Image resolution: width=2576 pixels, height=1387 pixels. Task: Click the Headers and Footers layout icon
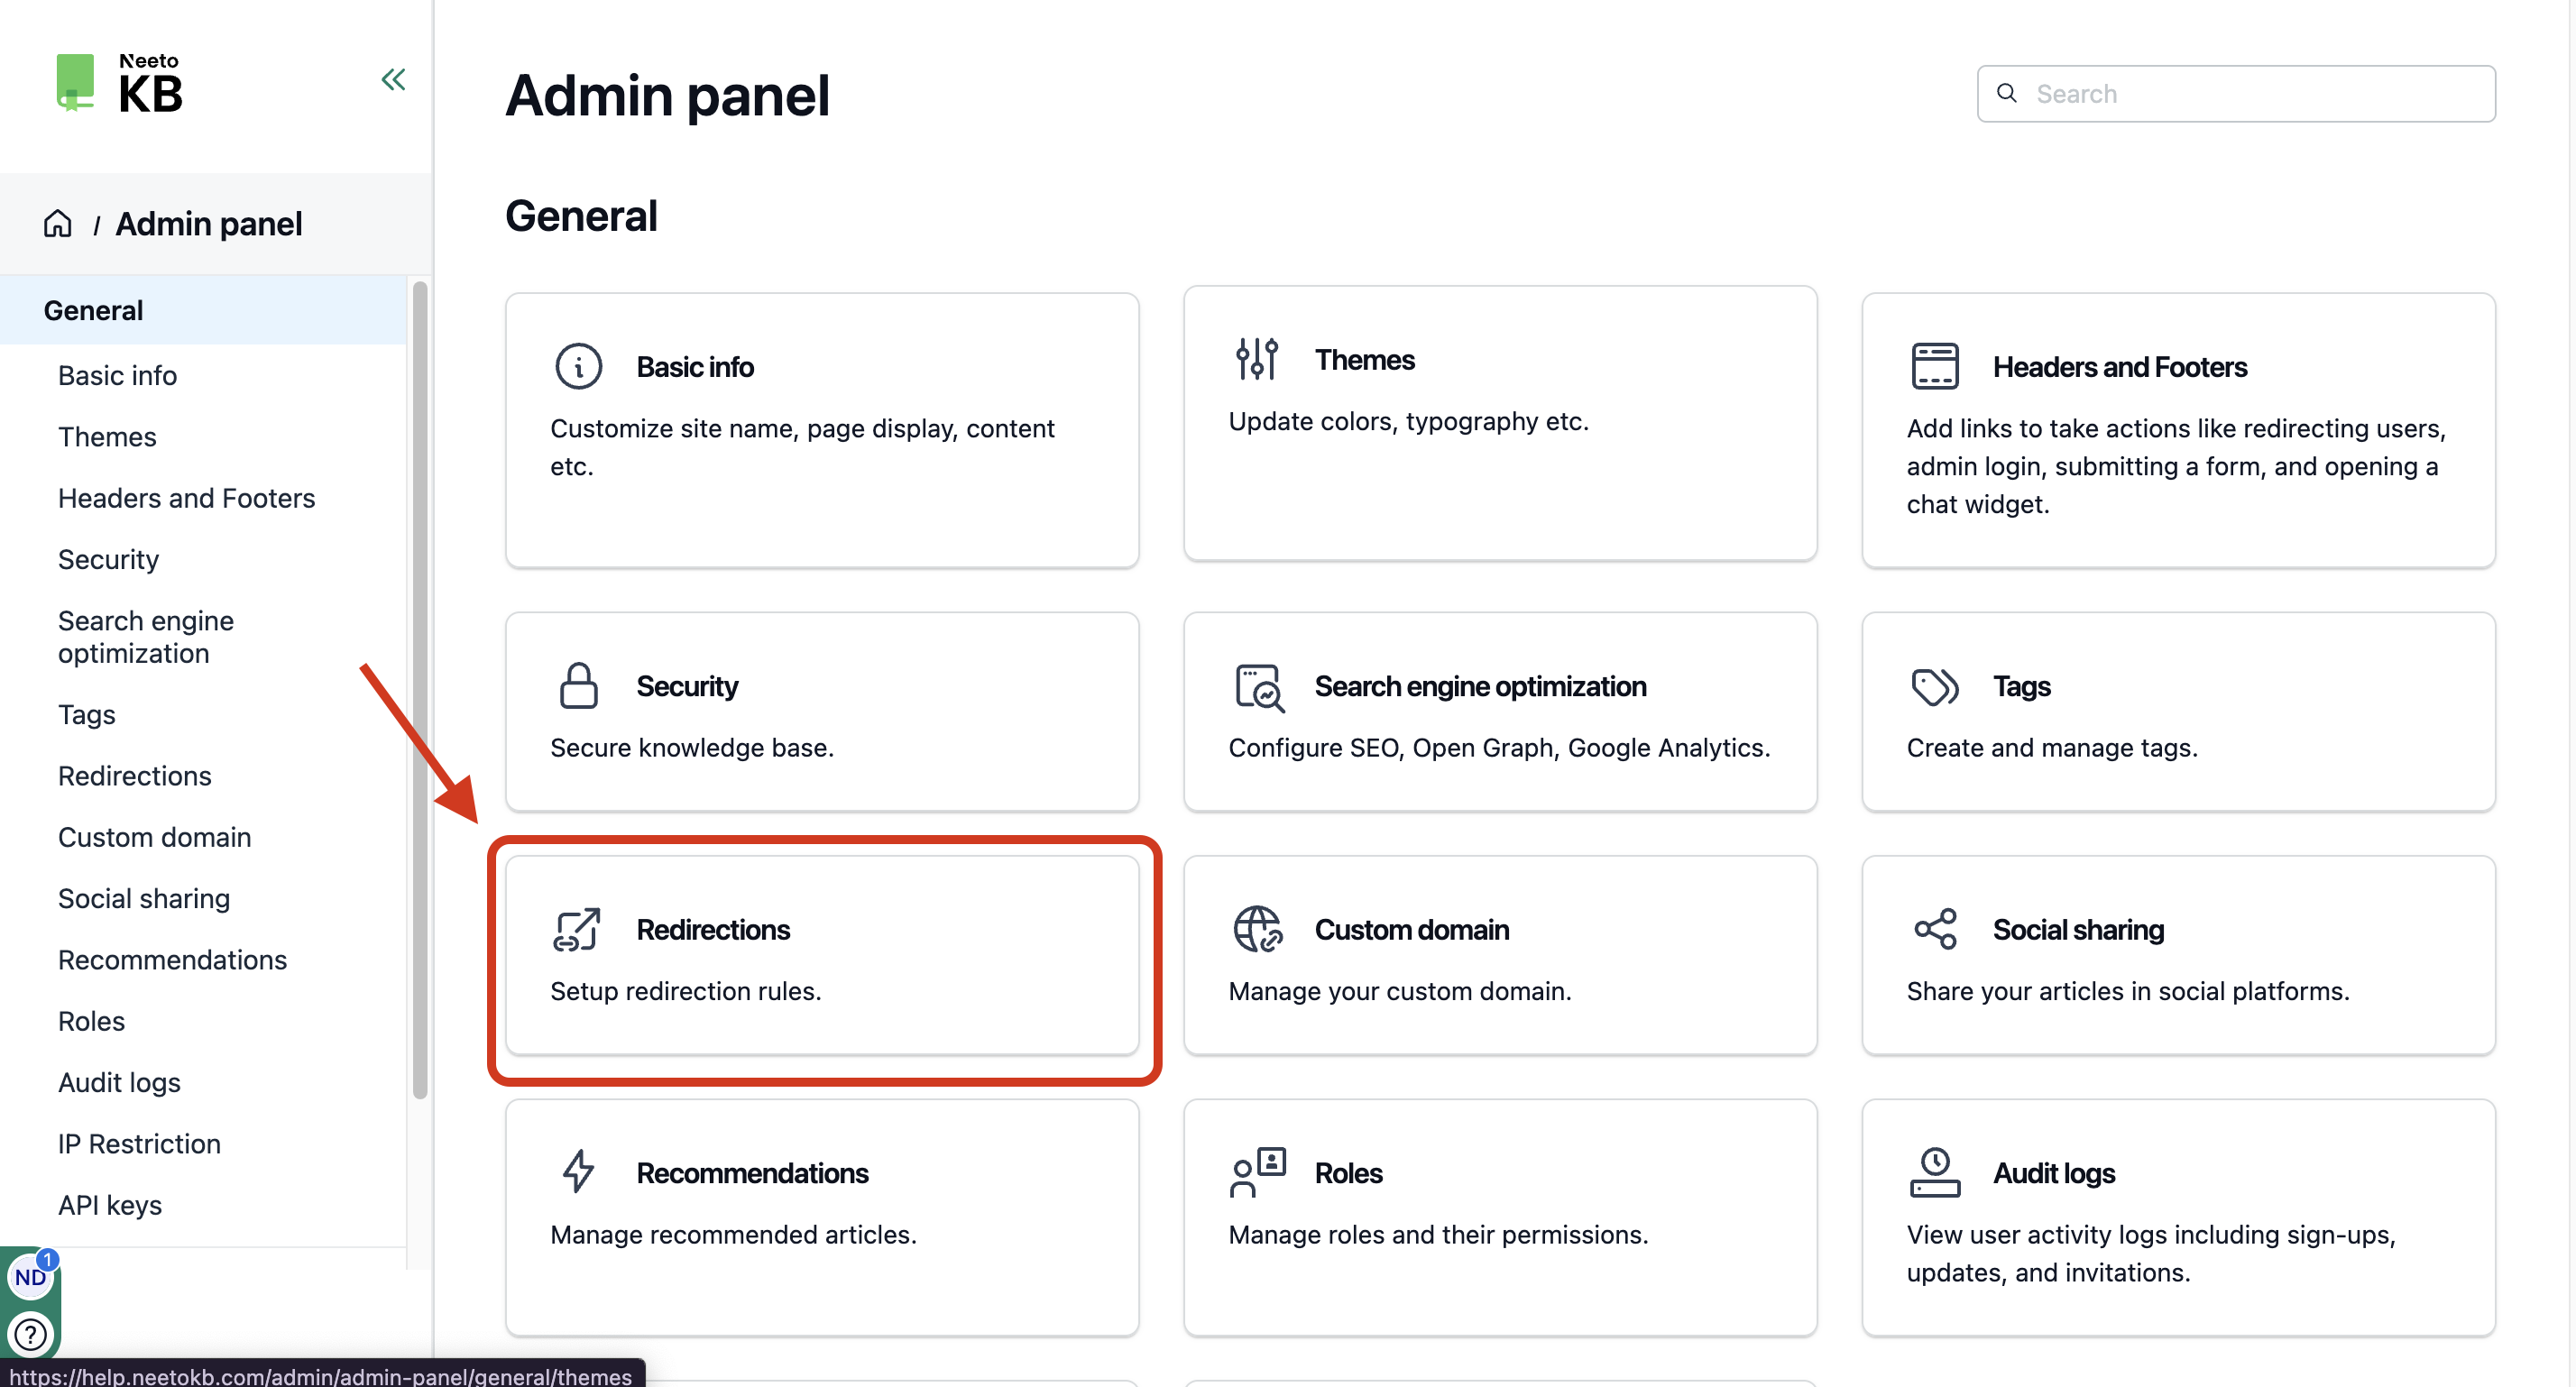coord(1934,366)
